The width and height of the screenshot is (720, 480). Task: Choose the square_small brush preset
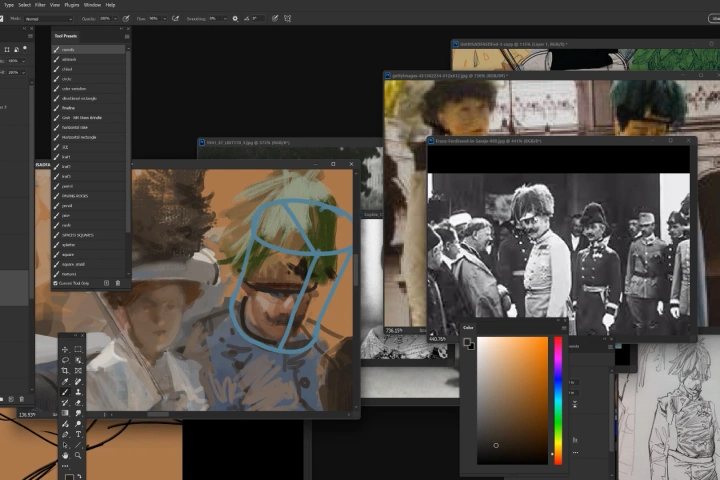pyautogui.click(x=88, y=264)
